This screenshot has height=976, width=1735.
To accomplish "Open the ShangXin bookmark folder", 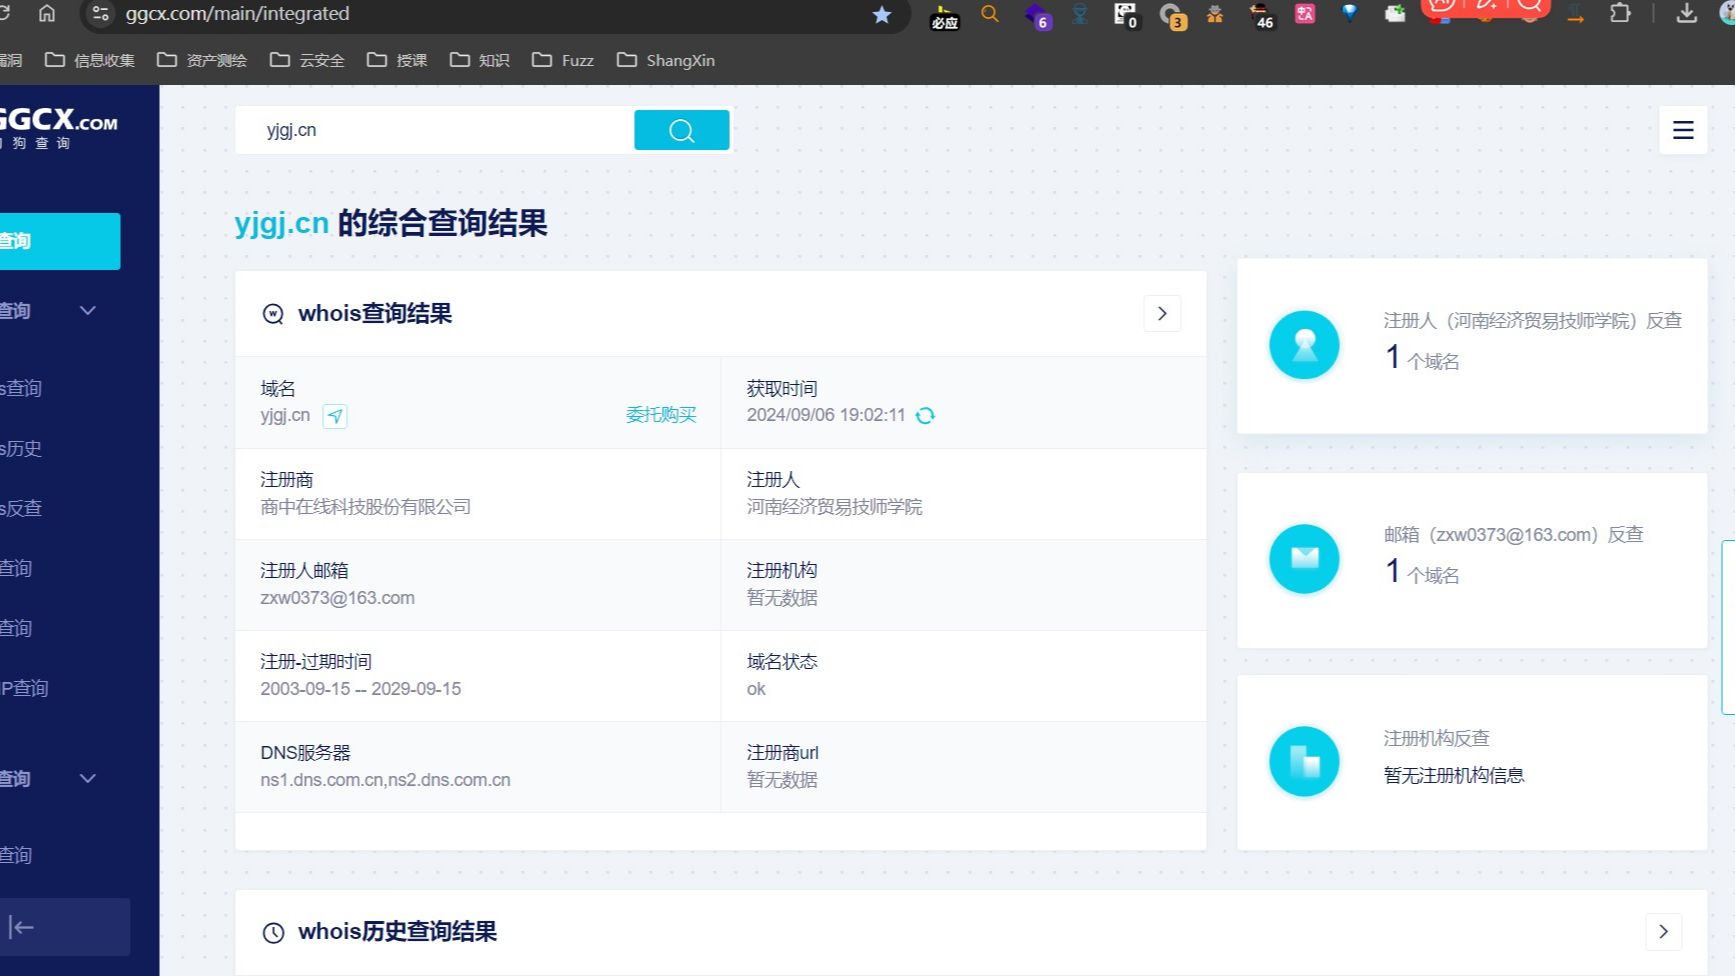I will point(666,60).
